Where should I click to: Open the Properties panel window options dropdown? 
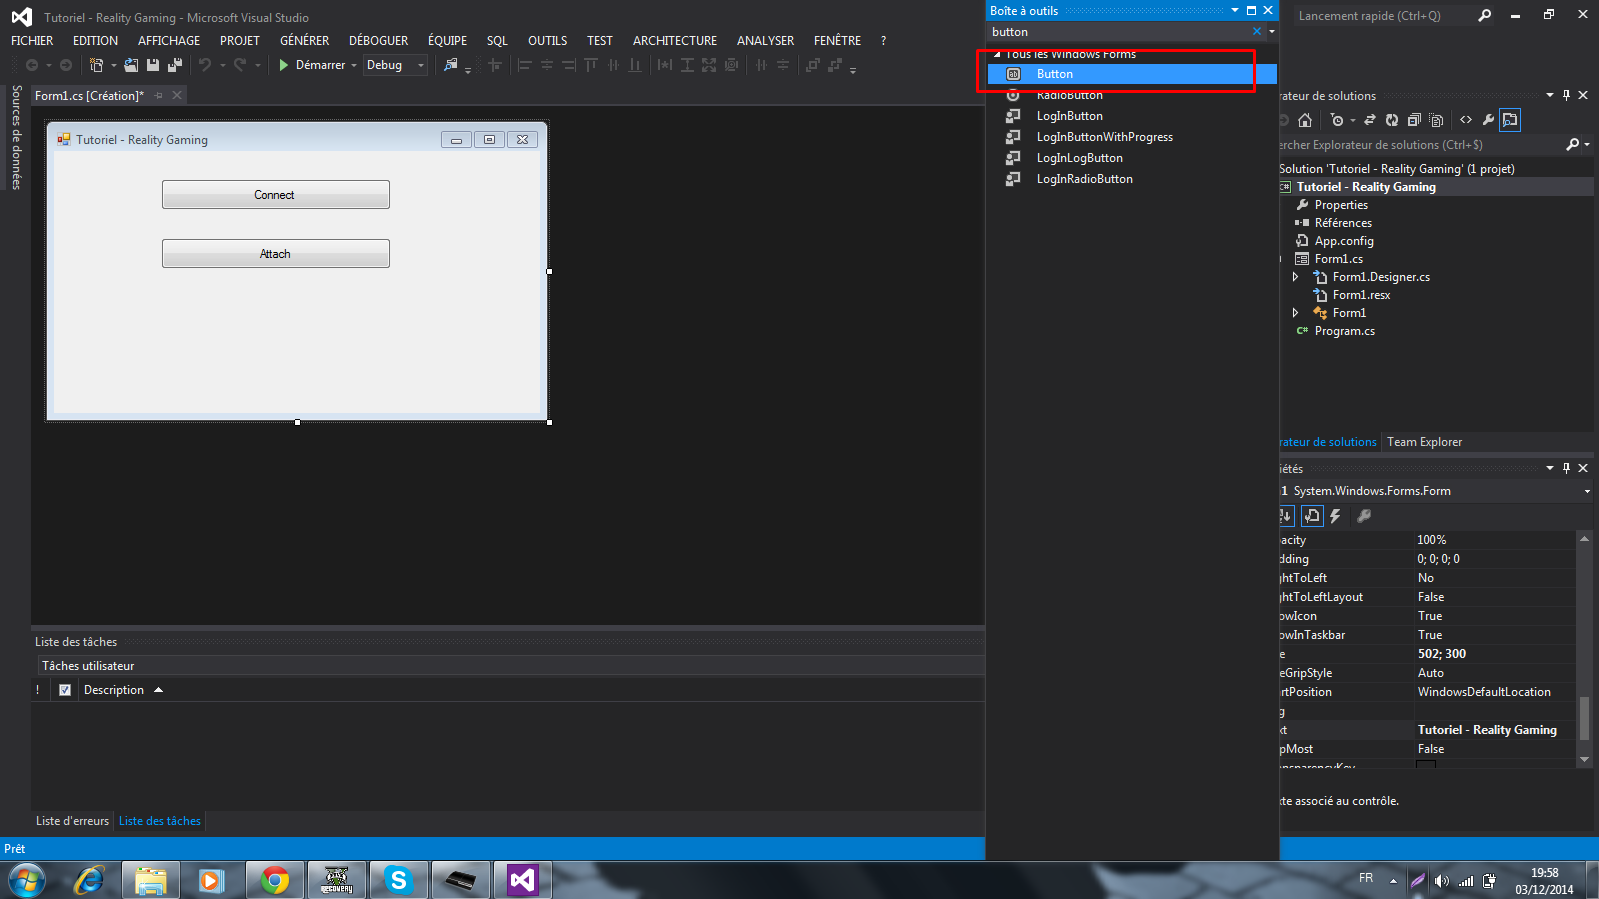tap(1550, 467)
